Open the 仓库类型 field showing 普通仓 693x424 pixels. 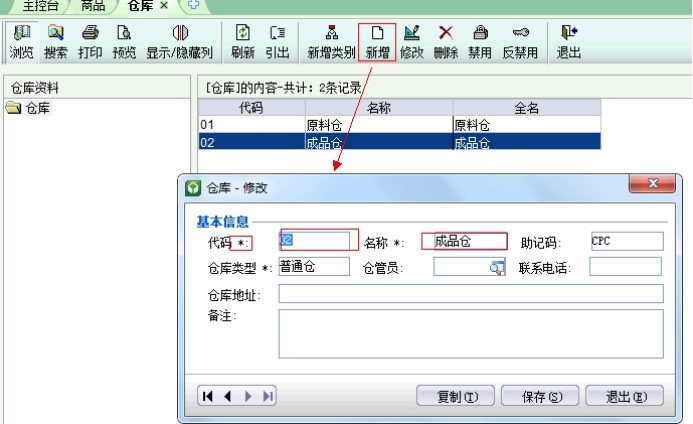[314, 267]
